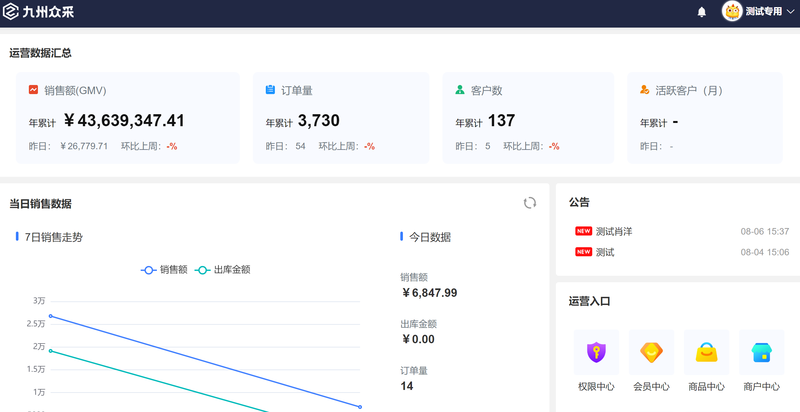This screenshot has width=800, height=412.
Task: Click the 3万 y-axis label
Action: [x=39, y=301]
